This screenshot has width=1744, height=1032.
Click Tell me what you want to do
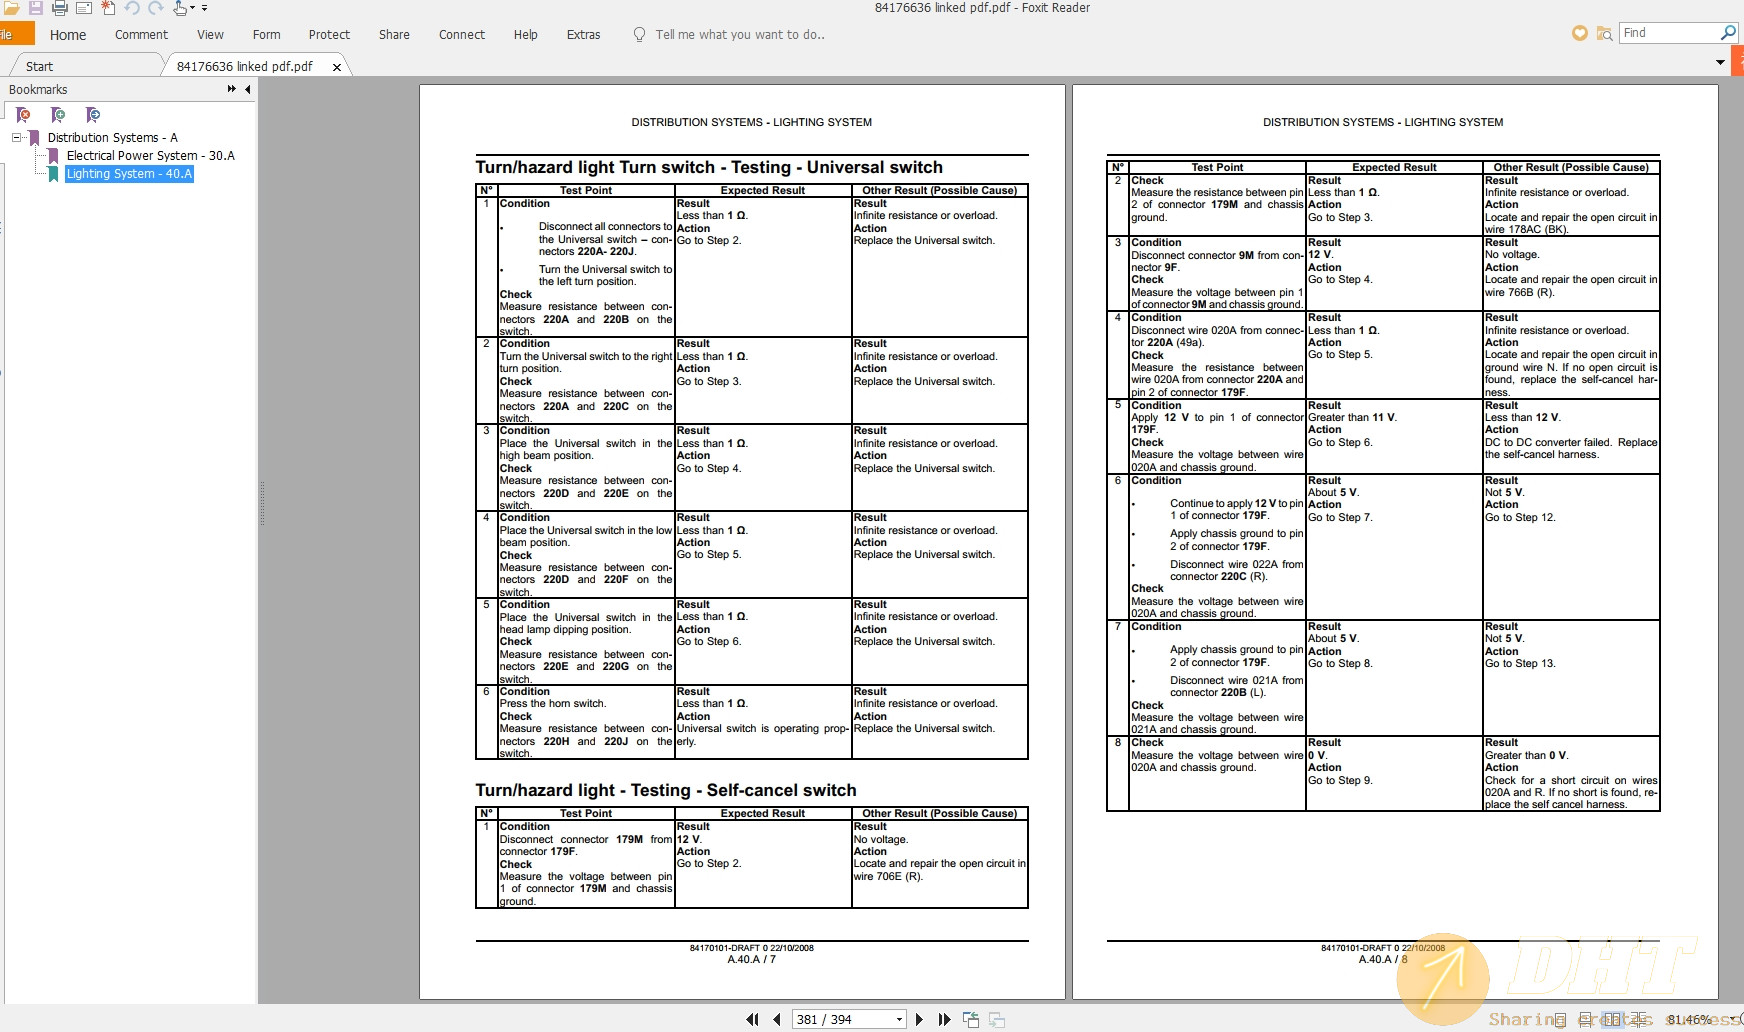coord(740,34)
